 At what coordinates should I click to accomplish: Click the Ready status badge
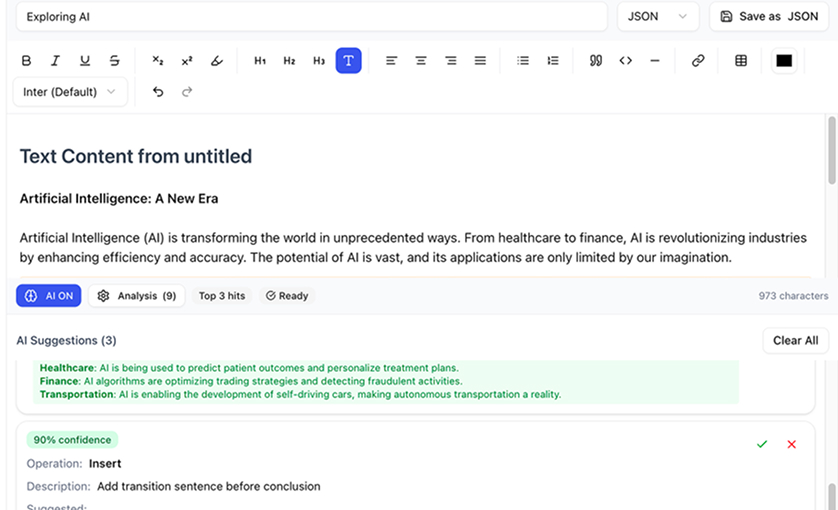287,296
